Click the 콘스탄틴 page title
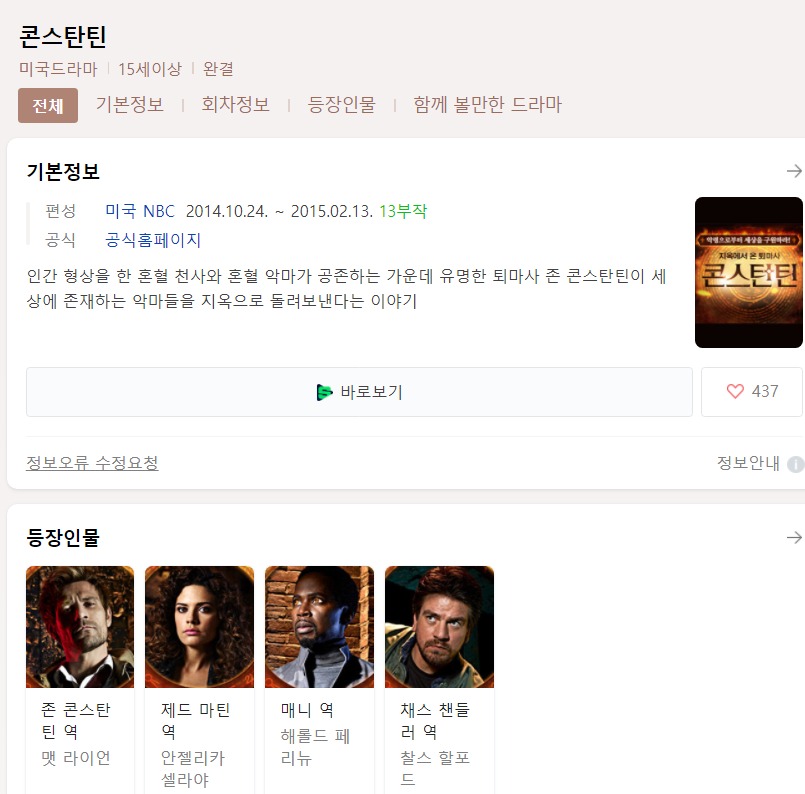This screenshot has width=805, height=794. click(63, 36)
